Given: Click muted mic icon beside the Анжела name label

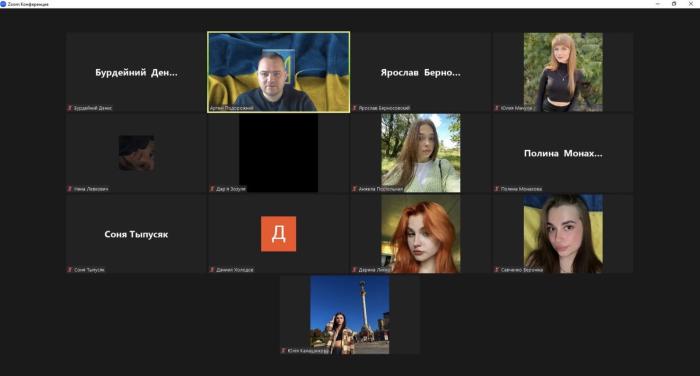Looking at the screenshot, I should coord(354,189).
